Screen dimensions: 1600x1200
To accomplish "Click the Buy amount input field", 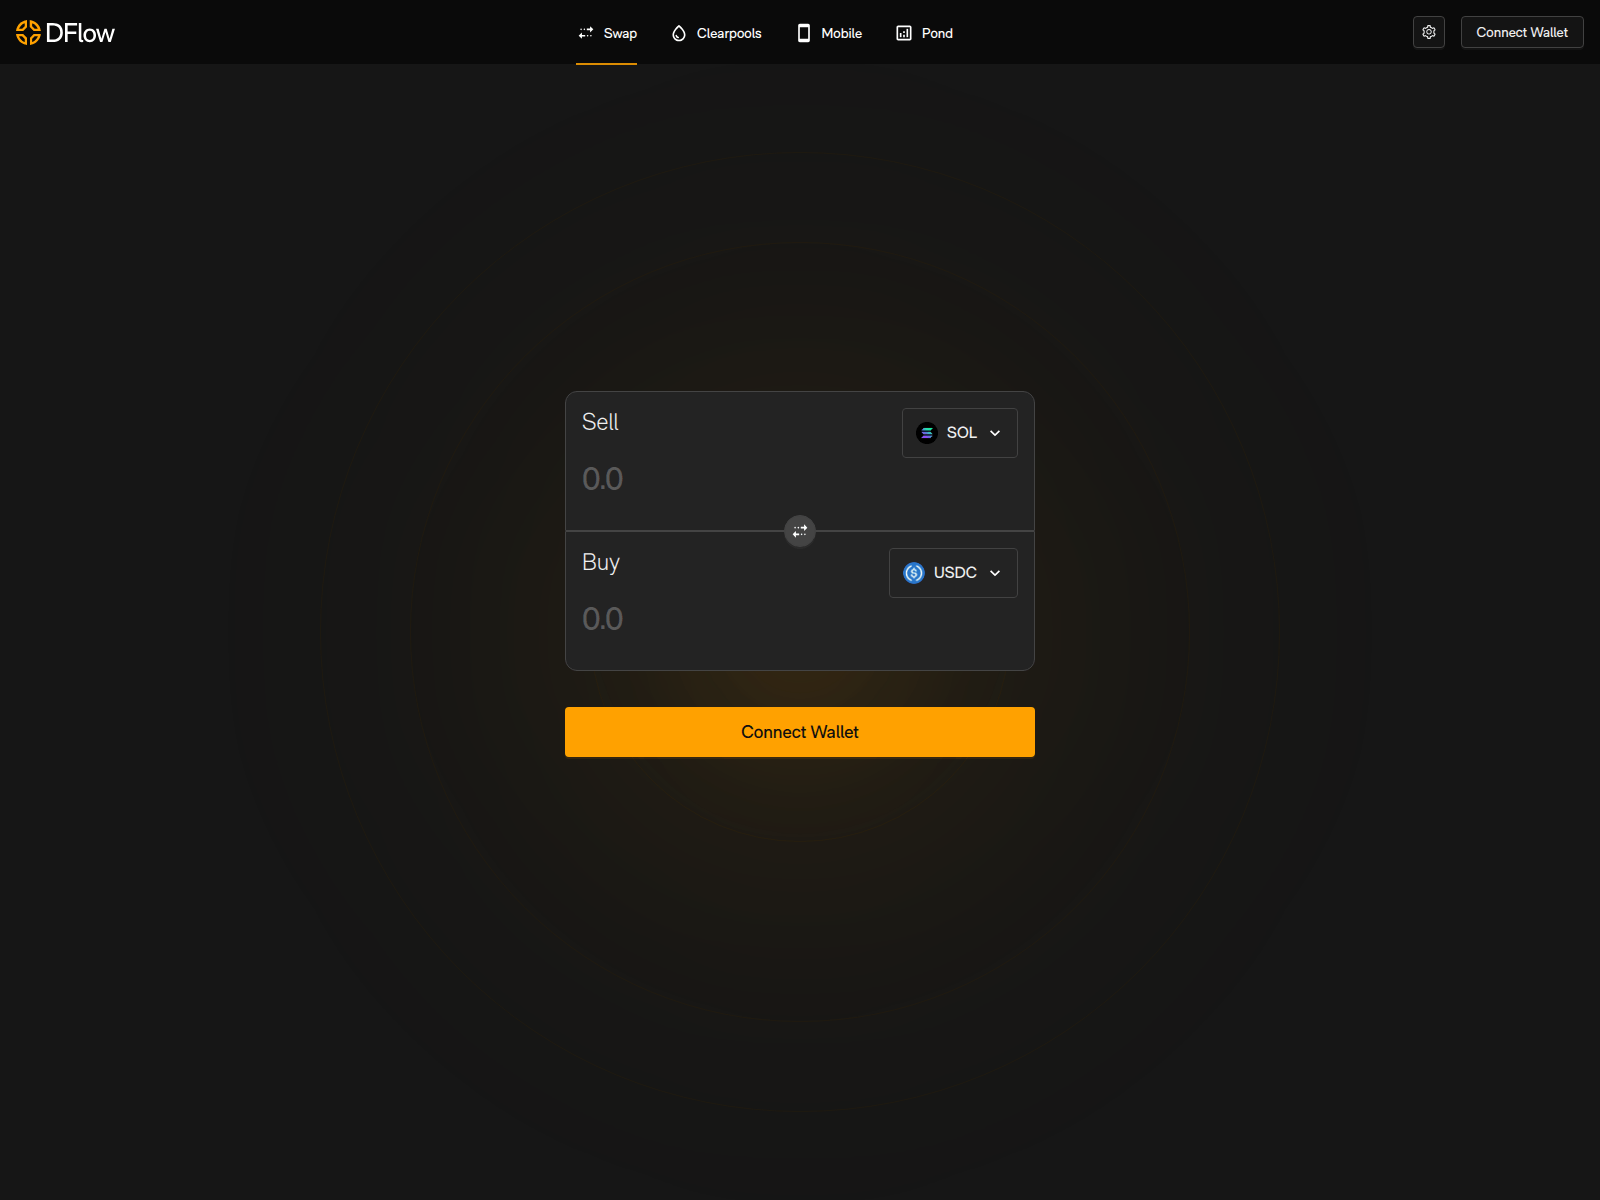I will click(700, 619).
